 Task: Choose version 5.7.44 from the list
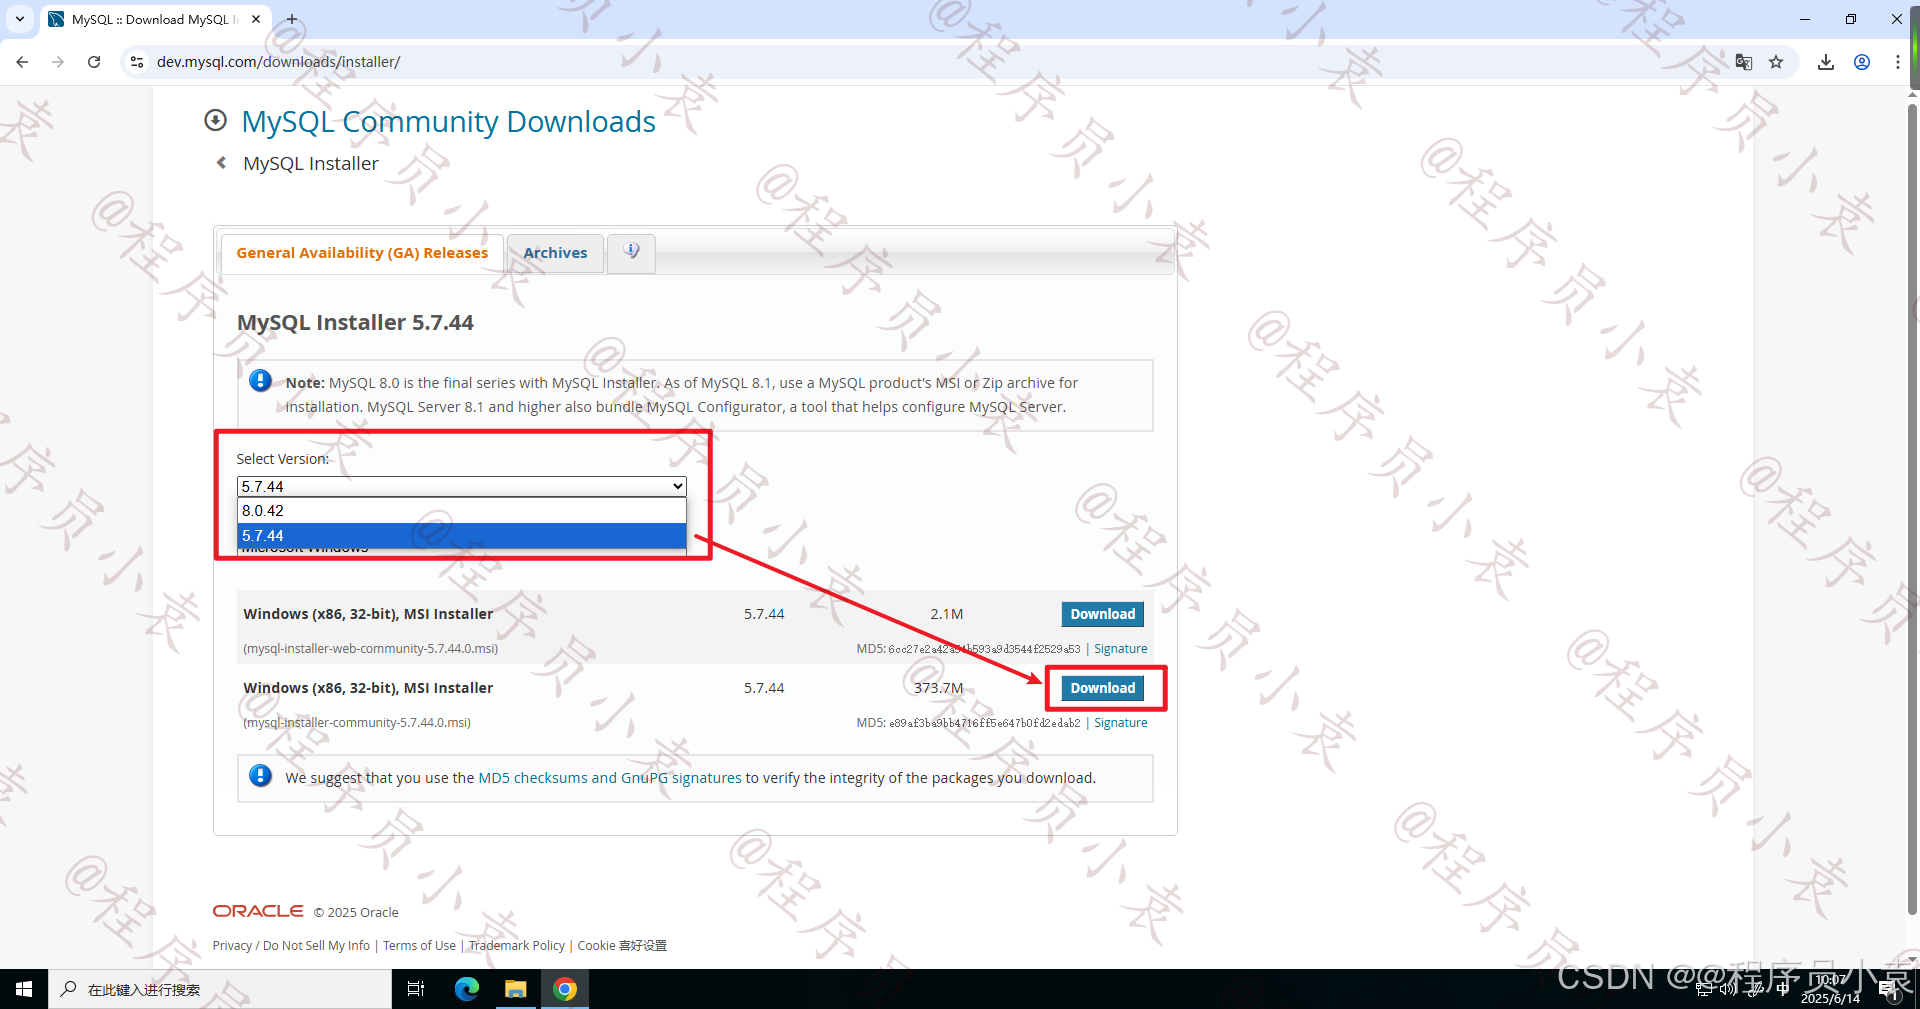tap(461, 536)
